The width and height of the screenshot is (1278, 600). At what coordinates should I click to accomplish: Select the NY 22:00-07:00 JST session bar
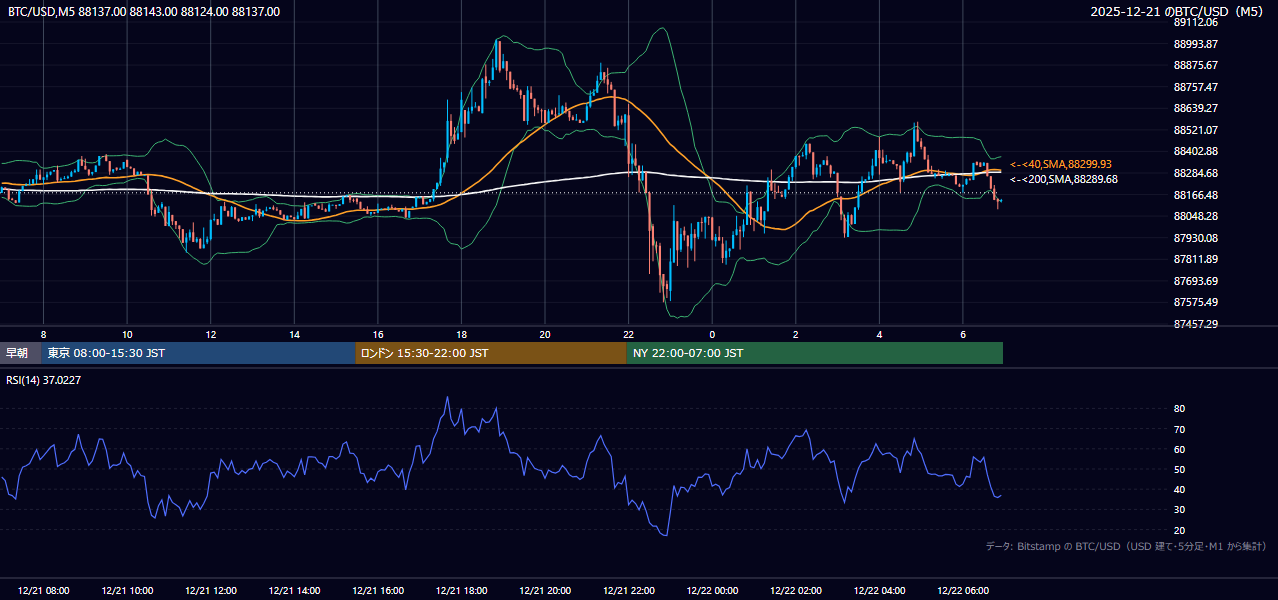click(x=815, y=353)
